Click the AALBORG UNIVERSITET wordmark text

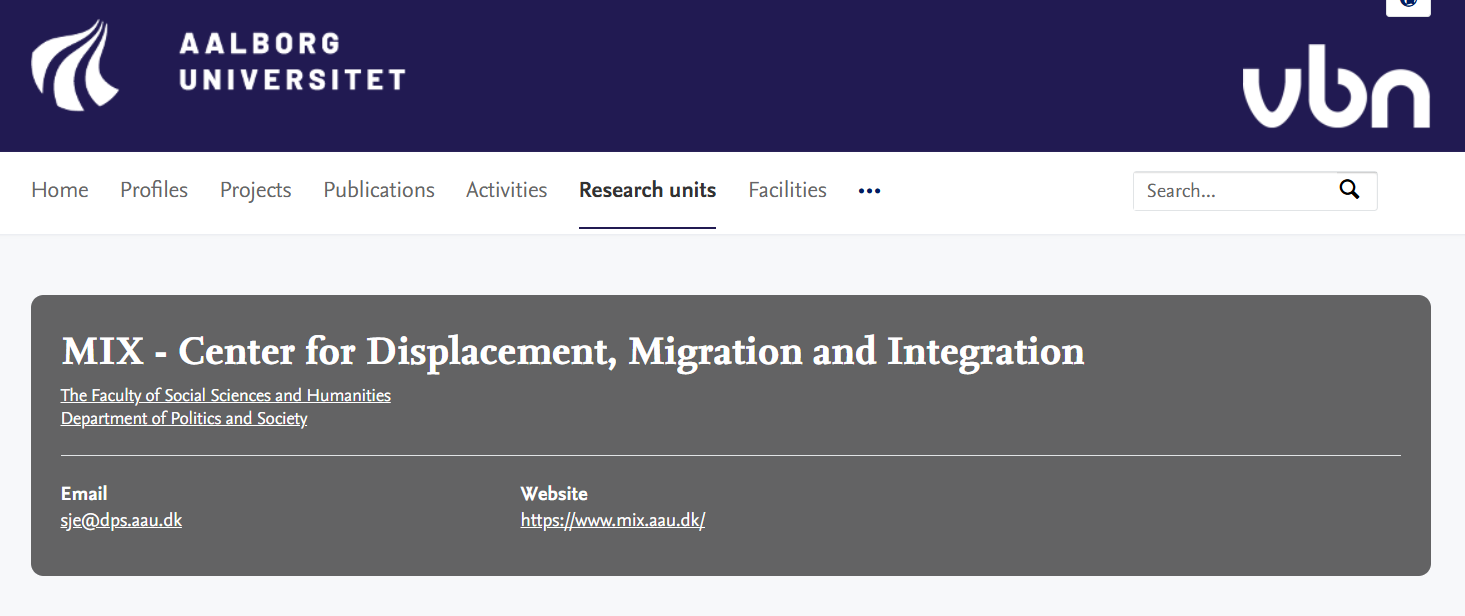pyautogui.click(x=292, y=62)
